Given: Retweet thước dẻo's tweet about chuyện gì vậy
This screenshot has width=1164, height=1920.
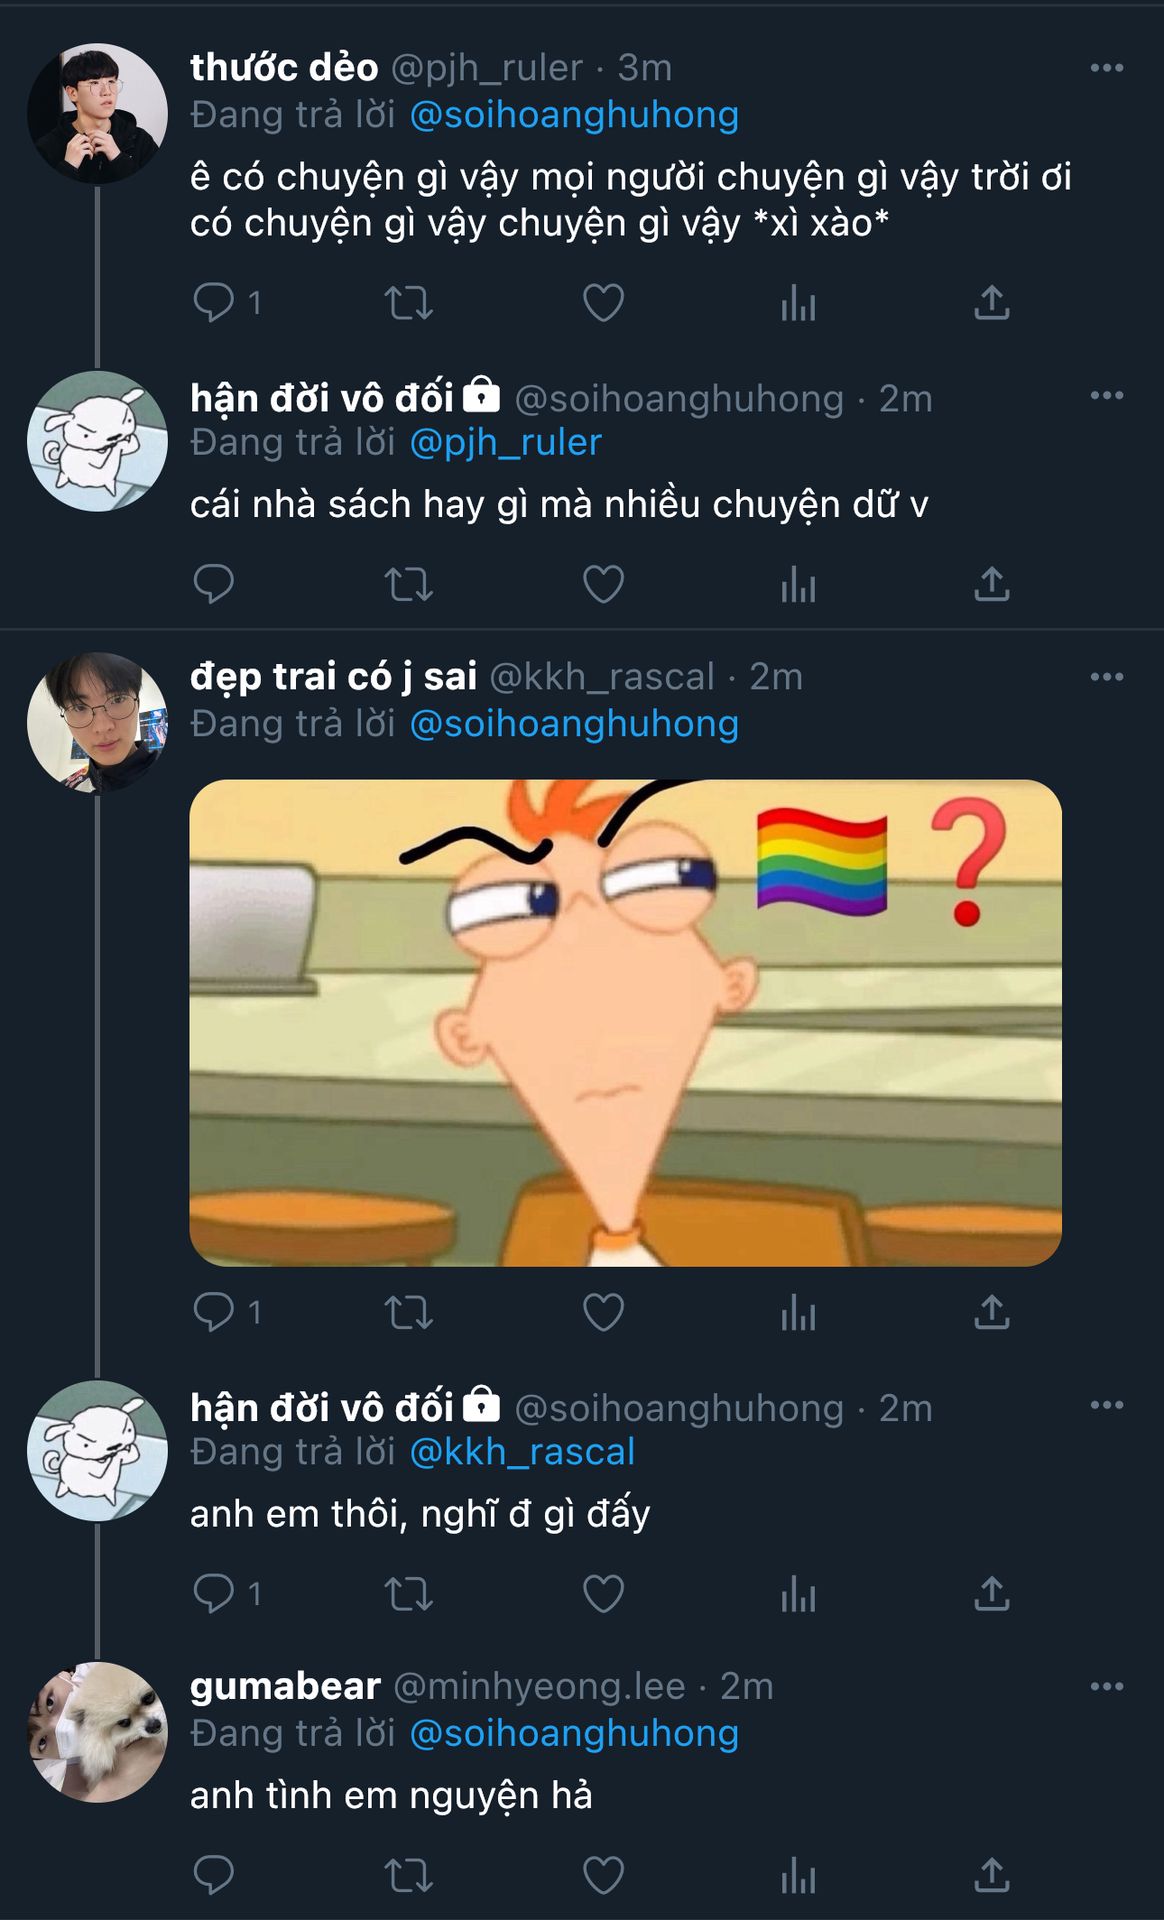Looking at the screenshot, I should [408, 302].
